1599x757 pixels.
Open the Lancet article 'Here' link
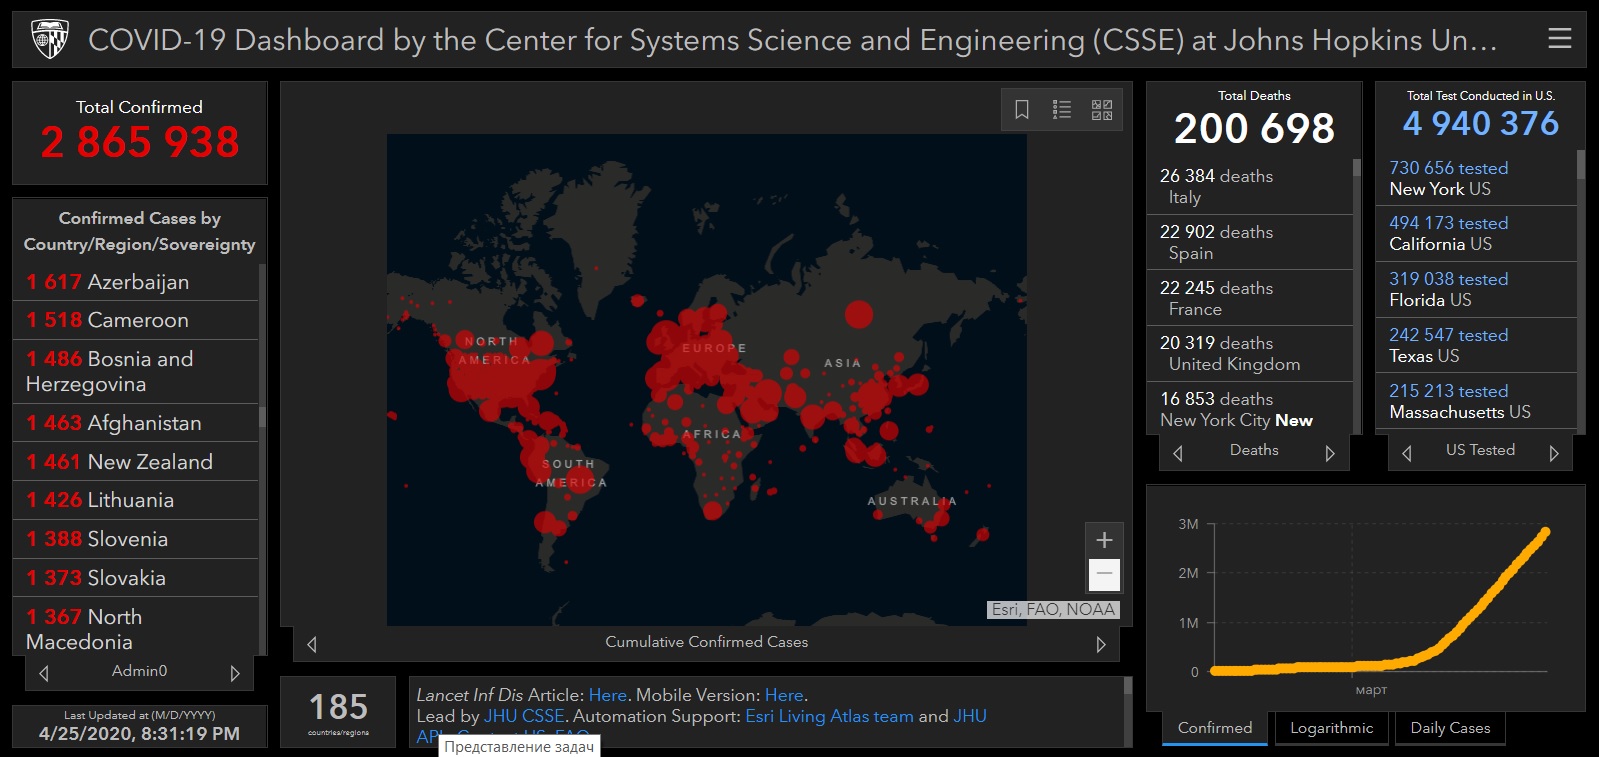coord(608,695)
